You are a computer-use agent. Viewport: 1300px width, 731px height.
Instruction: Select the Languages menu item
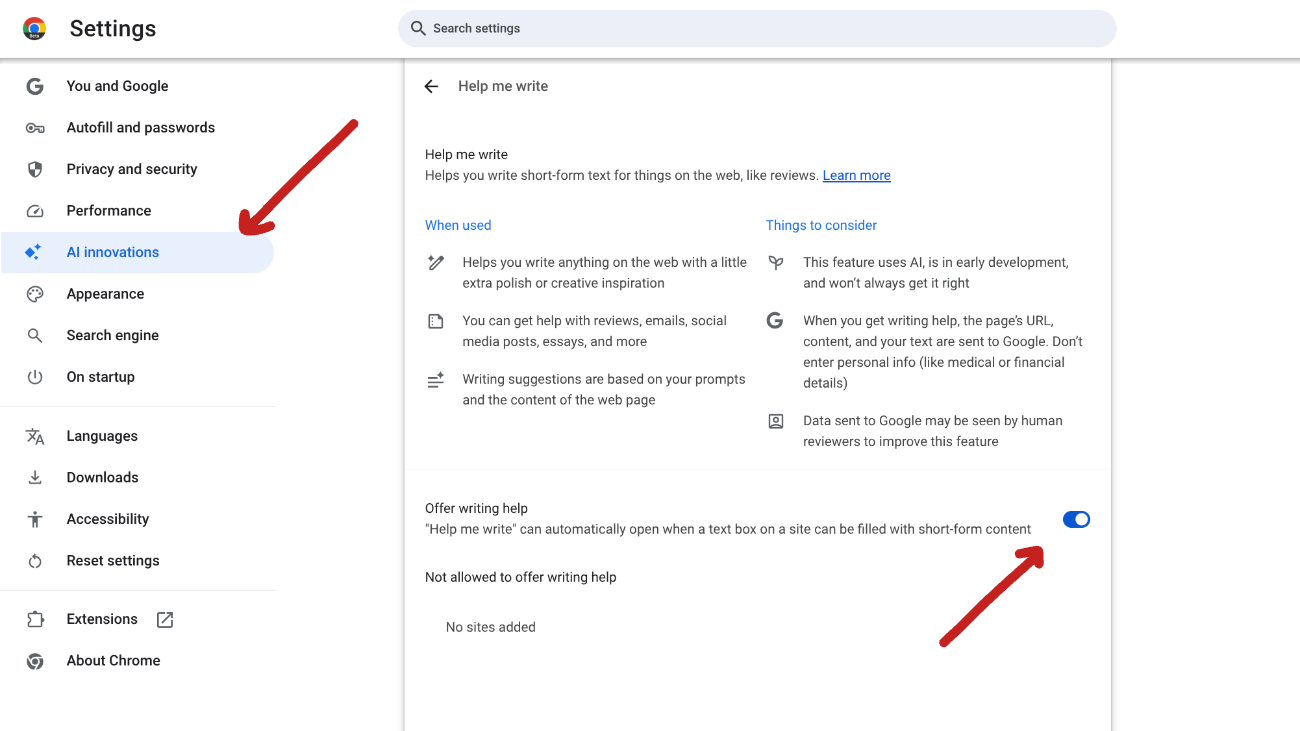coord(102,435)
